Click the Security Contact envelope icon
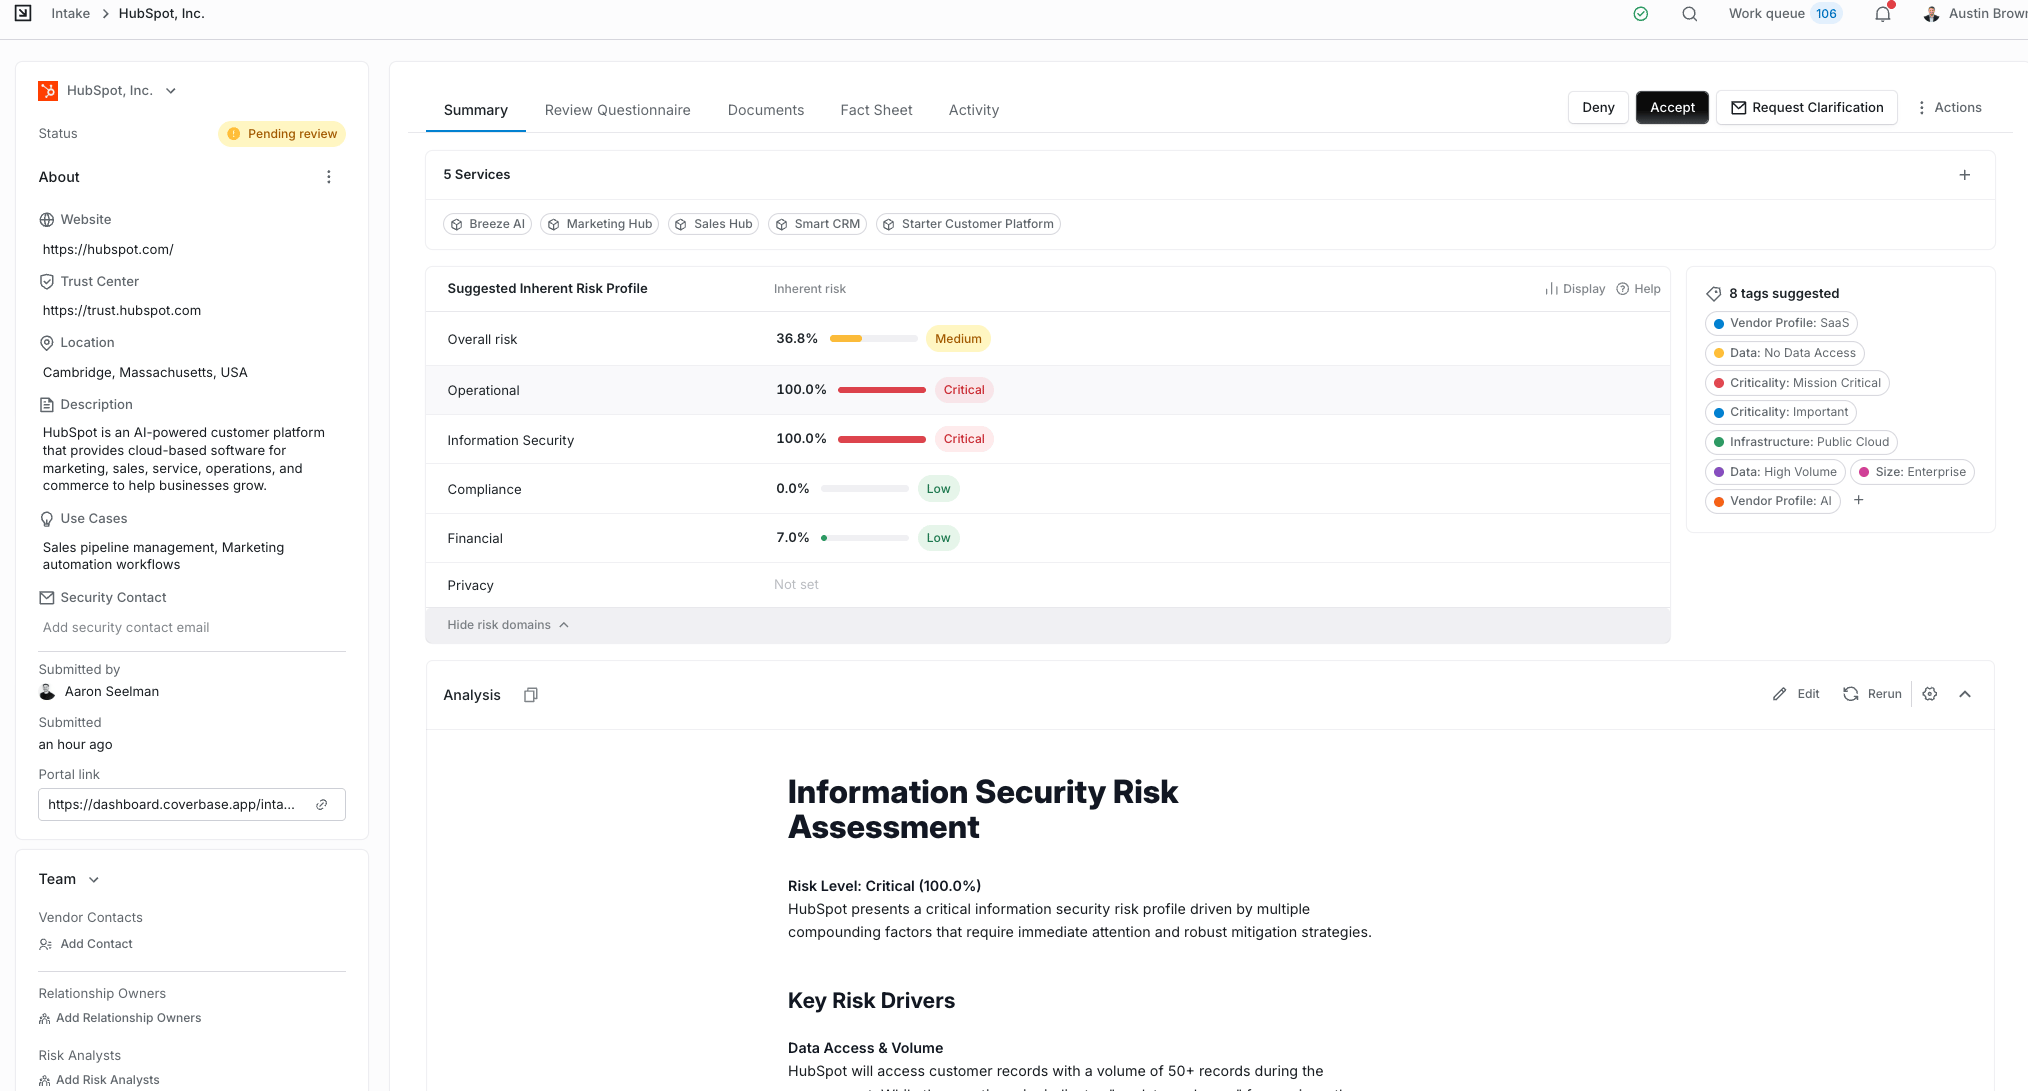Screen dimensions: 2028x1091 (x=47, y=598)
